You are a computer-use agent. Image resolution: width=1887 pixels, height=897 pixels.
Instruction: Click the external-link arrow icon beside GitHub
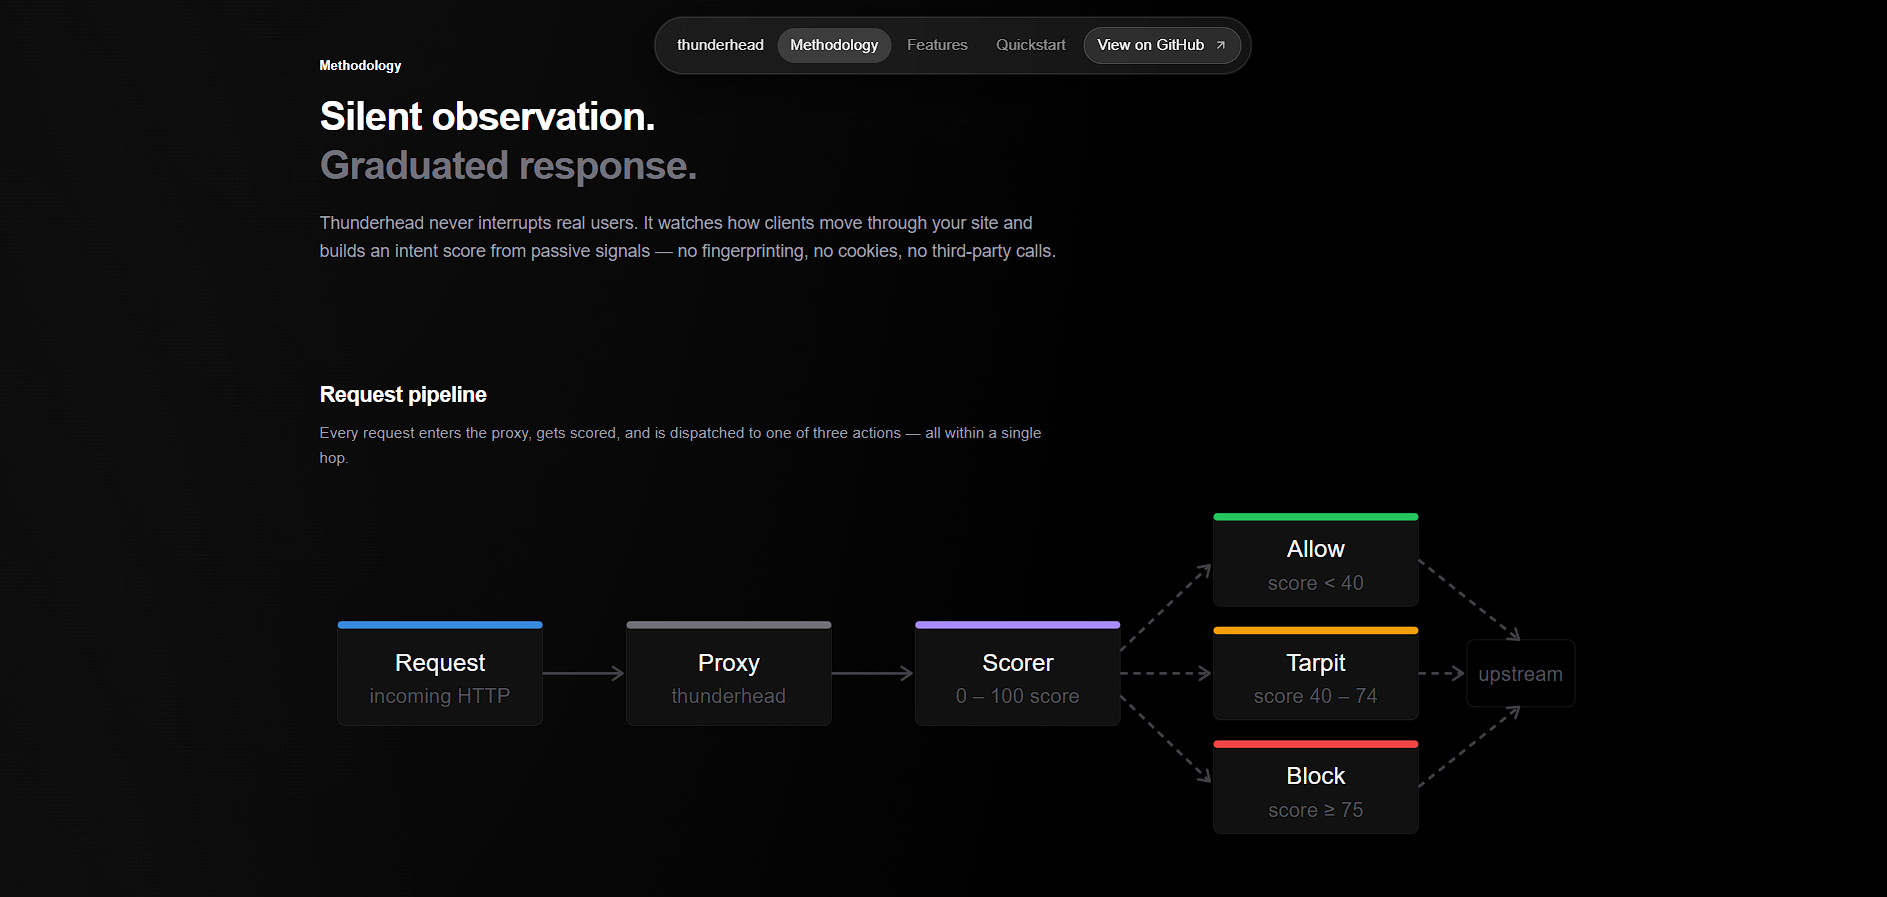point(1220,45)
